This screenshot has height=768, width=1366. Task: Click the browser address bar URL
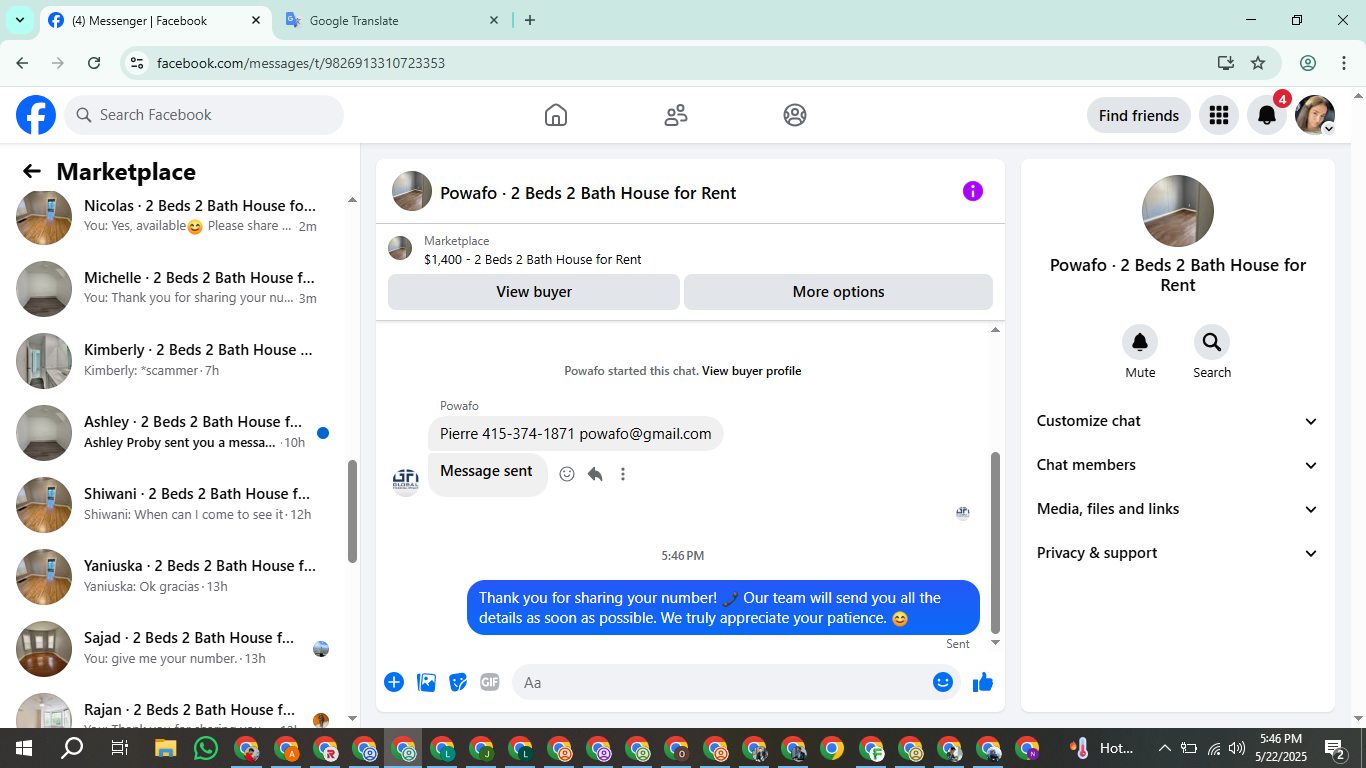point(301,63)
